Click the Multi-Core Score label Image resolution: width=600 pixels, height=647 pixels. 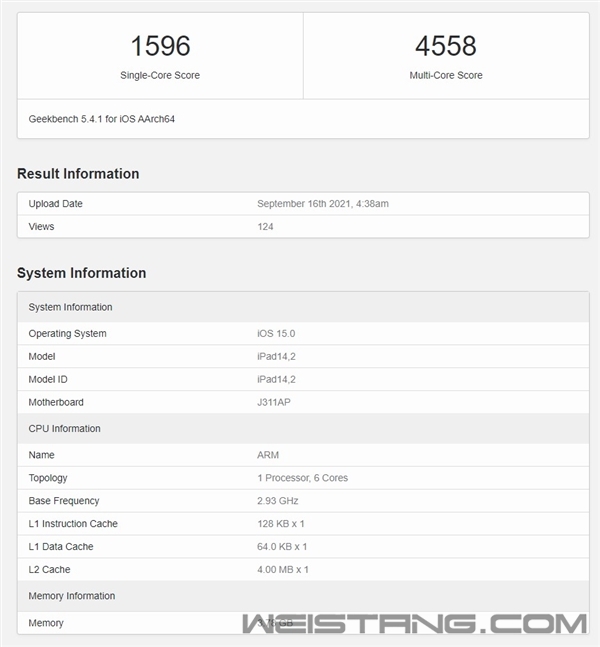point(446,75)
